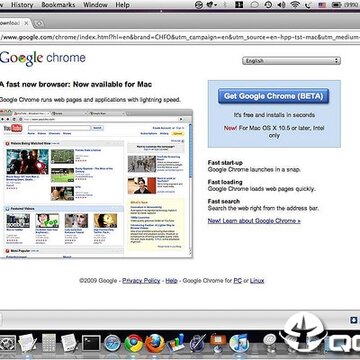
Task: Click 'Fast loading' feature heading
Action: [225, 182]
